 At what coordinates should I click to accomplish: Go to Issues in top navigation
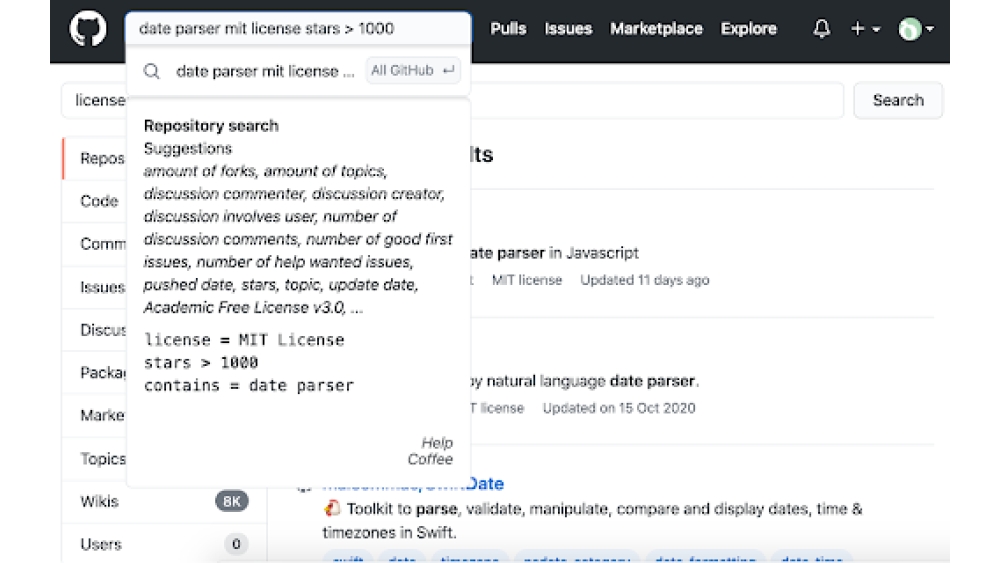click(568, 29)
